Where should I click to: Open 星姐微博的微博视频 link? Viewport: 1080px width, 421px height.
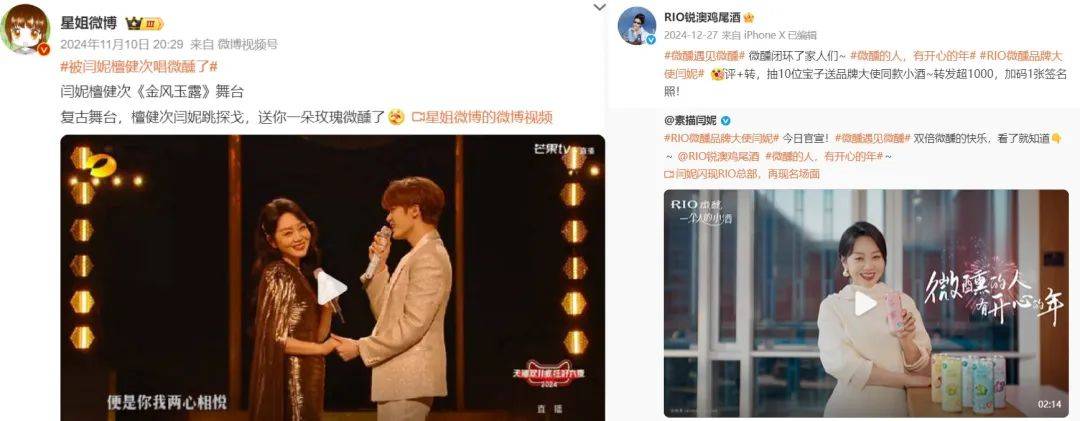482,117
